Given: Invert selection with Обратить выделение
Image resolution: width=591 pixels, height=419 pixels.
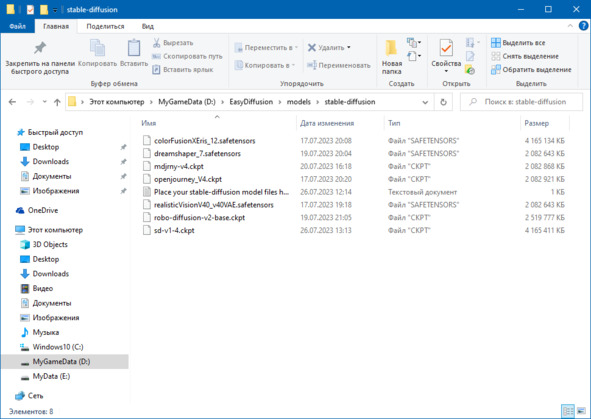Looking at the screenshot, I should (x=531, y=70).
